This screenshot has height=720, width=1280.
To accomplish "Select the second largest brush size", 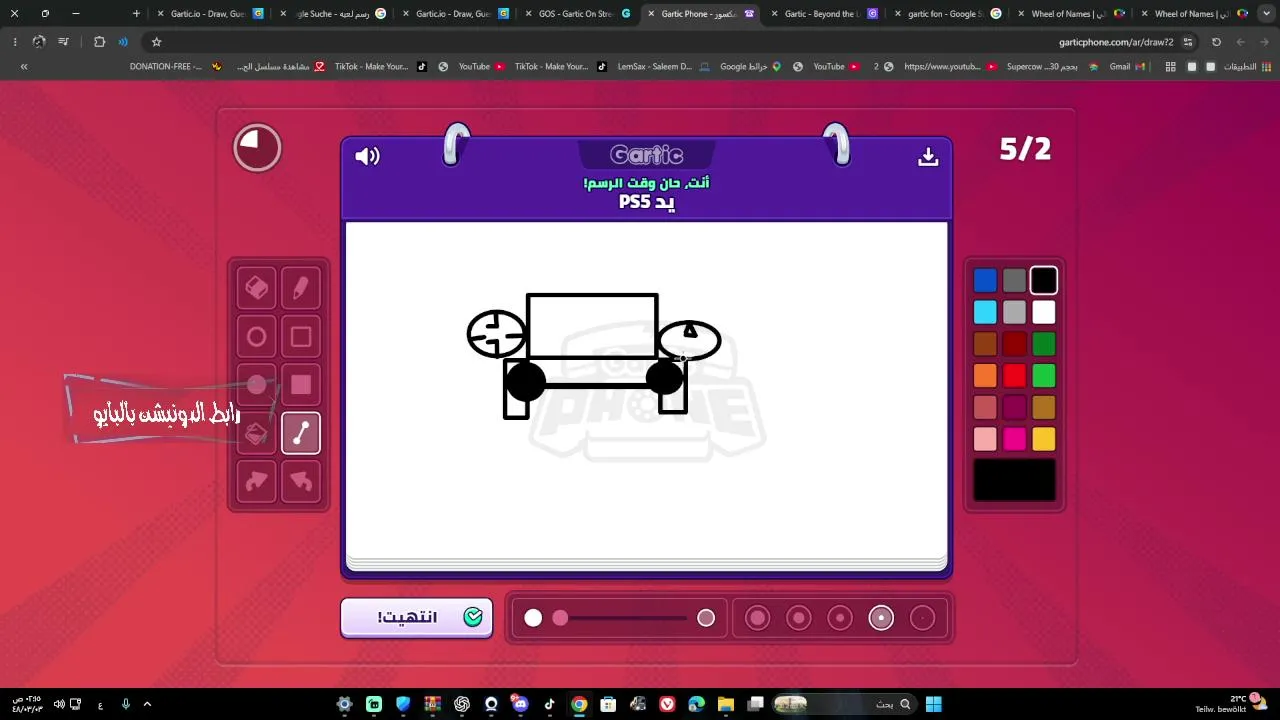I will click(x=798, y=618).
